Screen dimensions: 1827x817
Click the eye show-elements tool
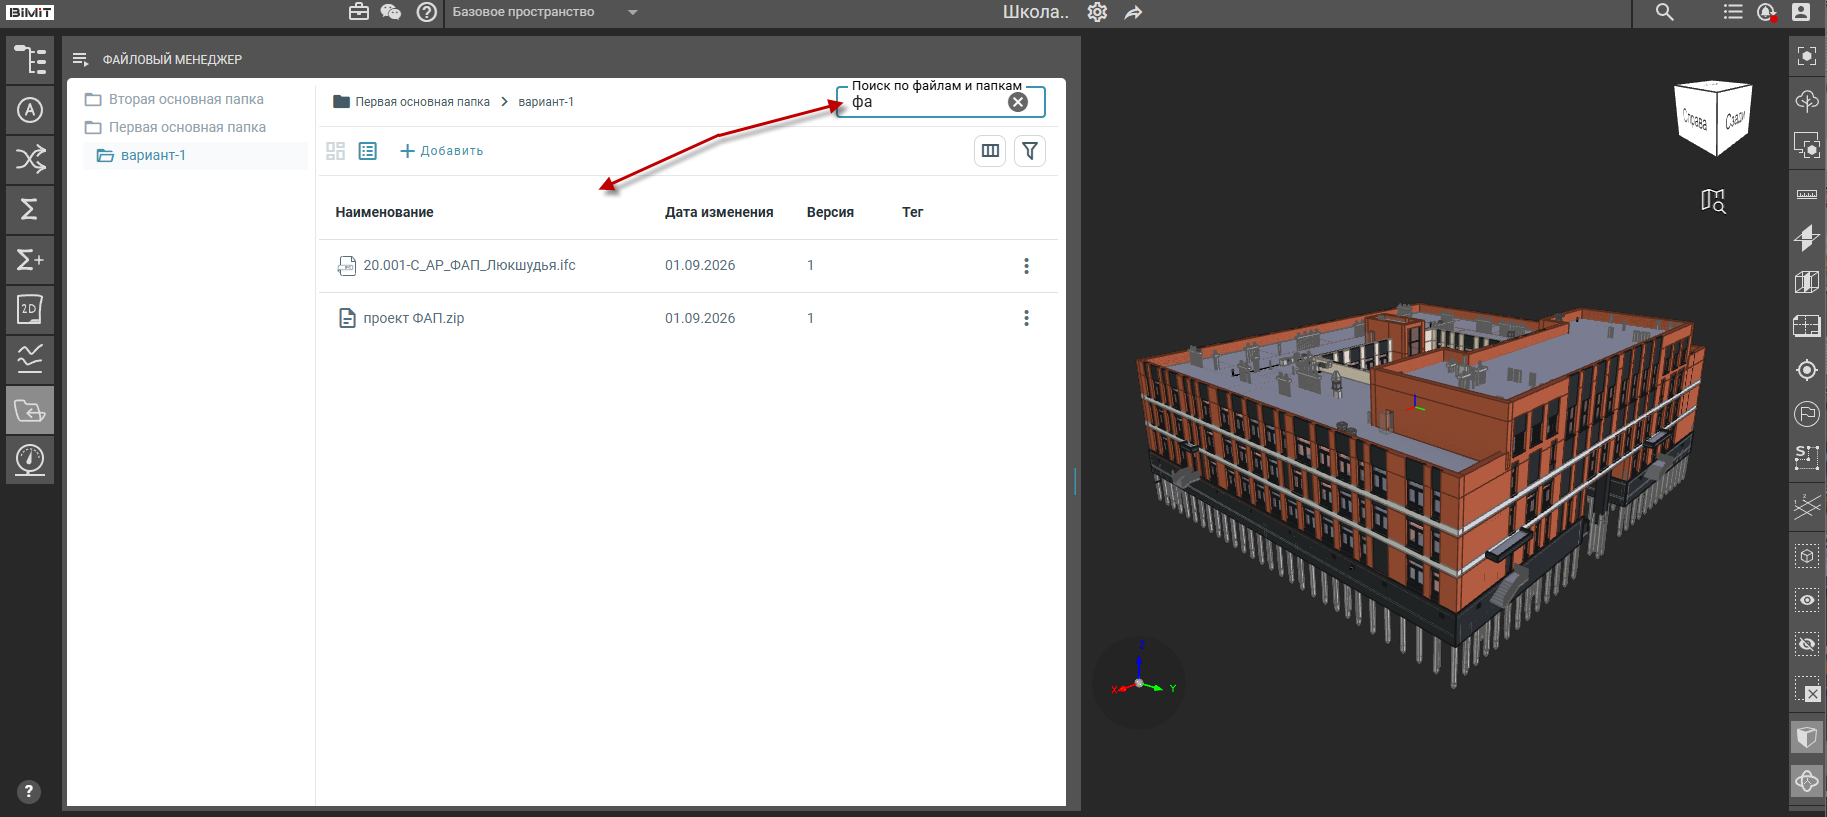[x=1807, y=600]
